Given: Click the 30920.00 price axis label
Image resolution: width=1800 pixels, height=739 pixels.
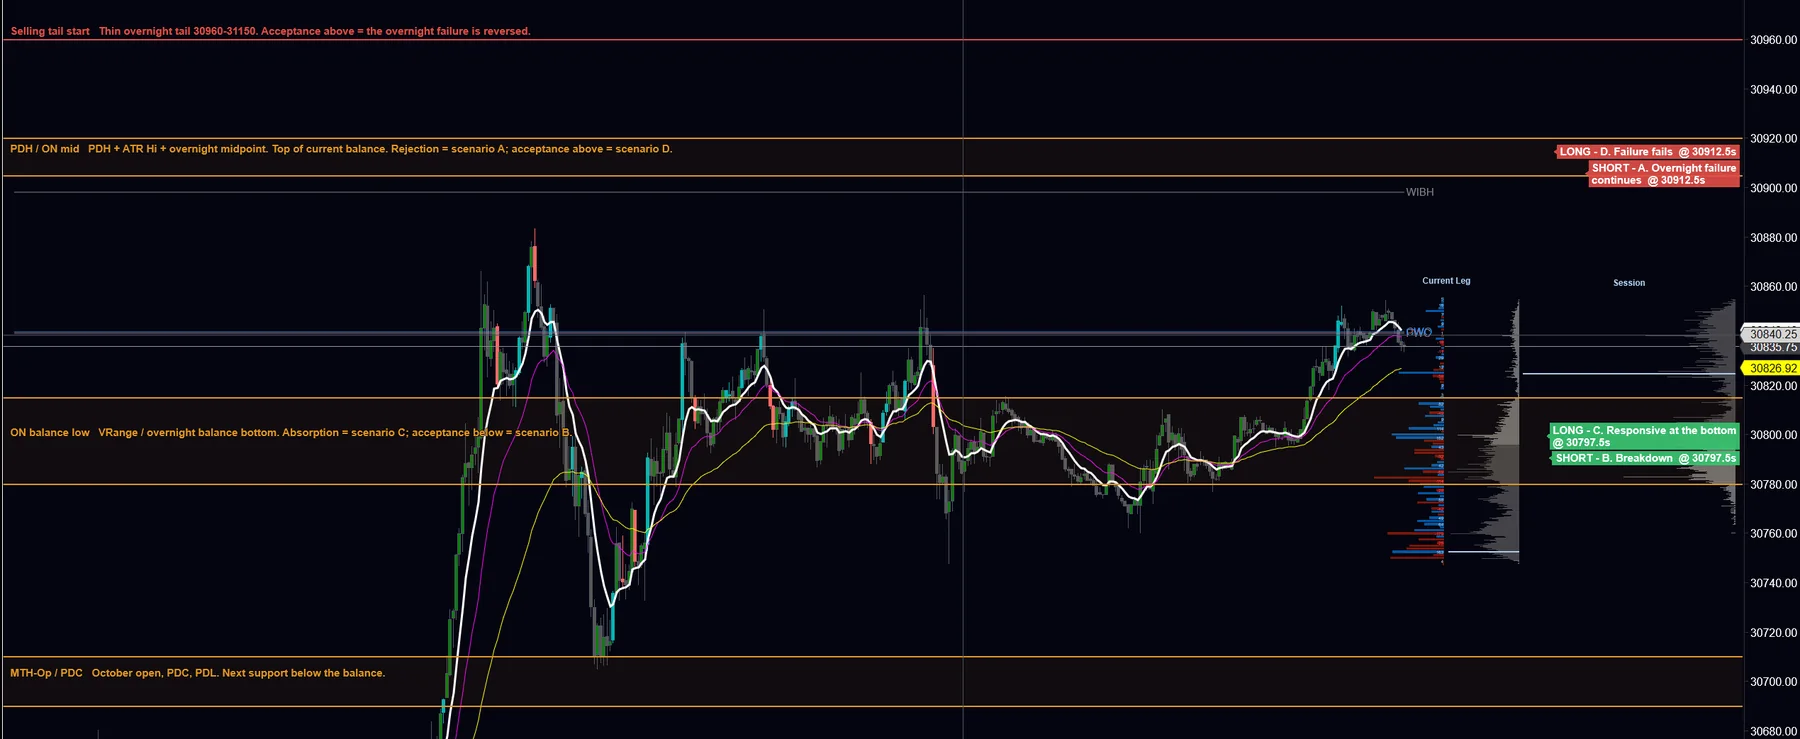Looking at the screenshot, I should point(1773,139).
